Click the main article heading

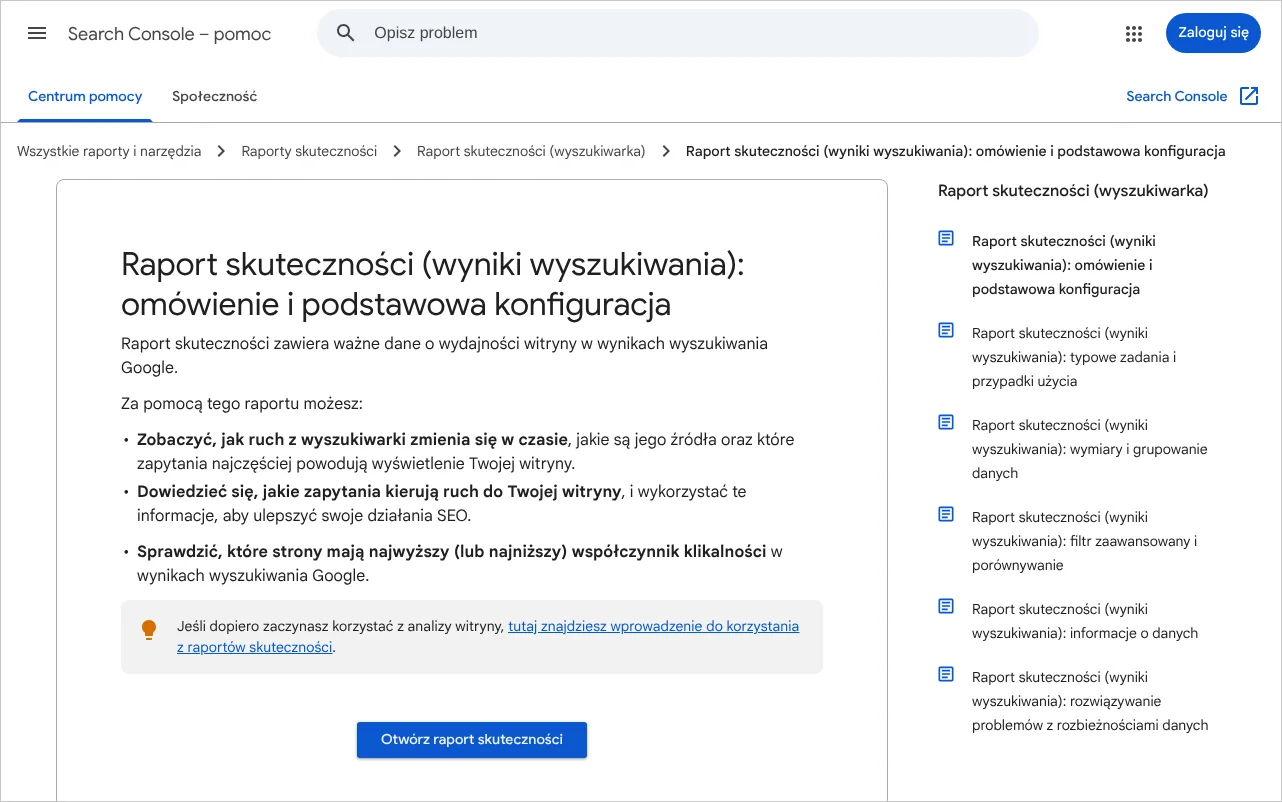click(433, 283)
